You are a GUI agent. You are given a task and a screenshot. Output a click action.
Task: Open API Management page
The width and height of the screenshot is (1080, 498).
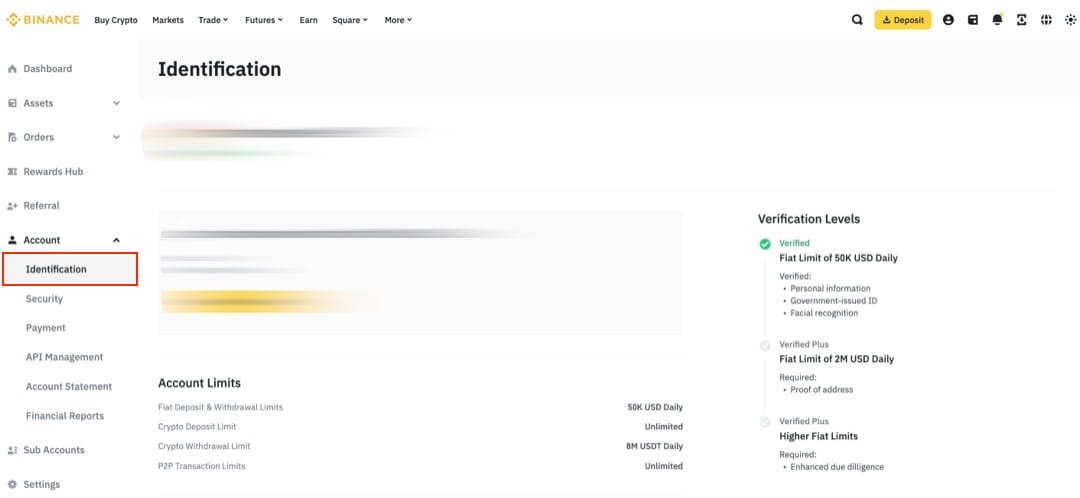64,357
